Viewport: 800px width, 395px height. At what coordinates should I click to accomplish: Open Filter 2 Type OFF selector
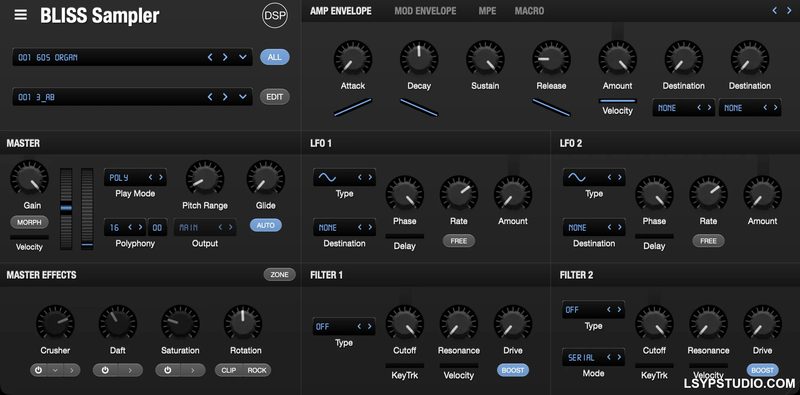(594, 310)
